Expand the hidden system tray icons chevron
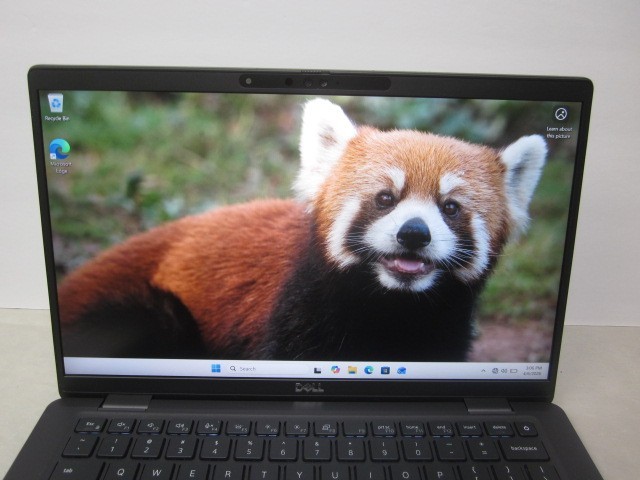The height and width of the screenshot is (480, 640). pyautogui.click(x=483, y=371)
